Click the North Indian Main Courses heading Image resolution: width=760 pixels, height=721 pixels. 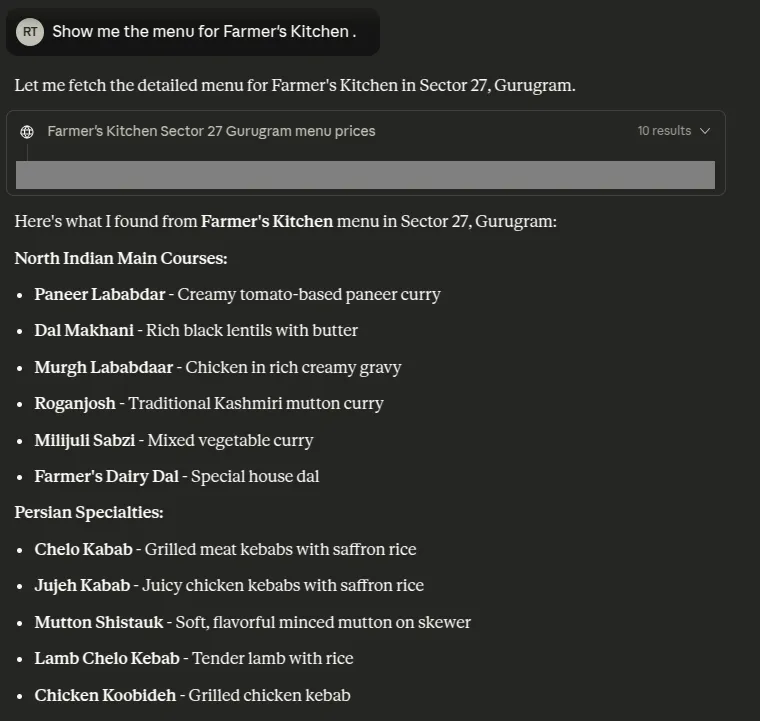[x=121, y=258]
